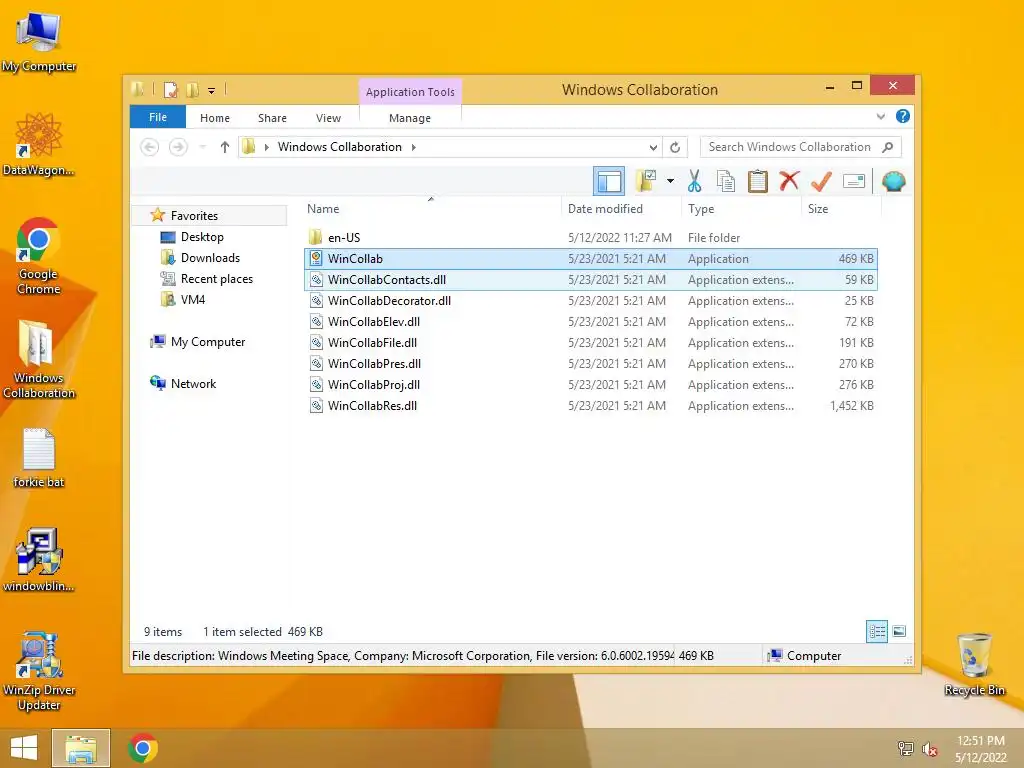Expand the folder options dropdown arrow
Screen dimensions: 1024x768
tap(670, 181)
